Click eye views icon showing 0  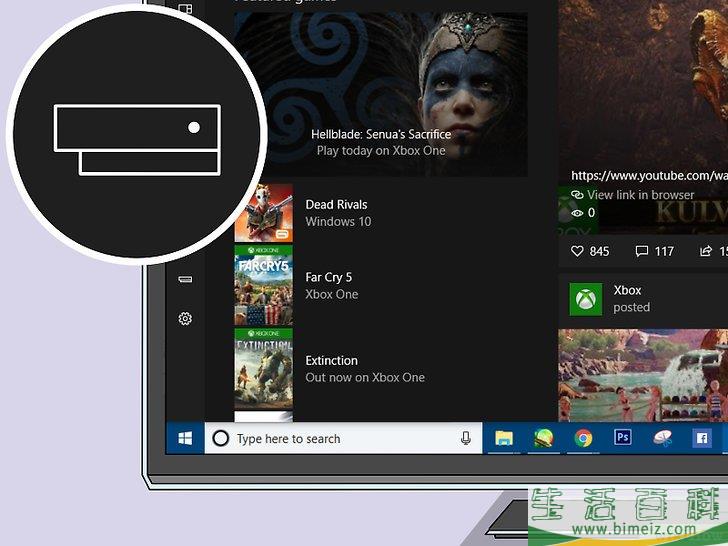coord(577,213)
